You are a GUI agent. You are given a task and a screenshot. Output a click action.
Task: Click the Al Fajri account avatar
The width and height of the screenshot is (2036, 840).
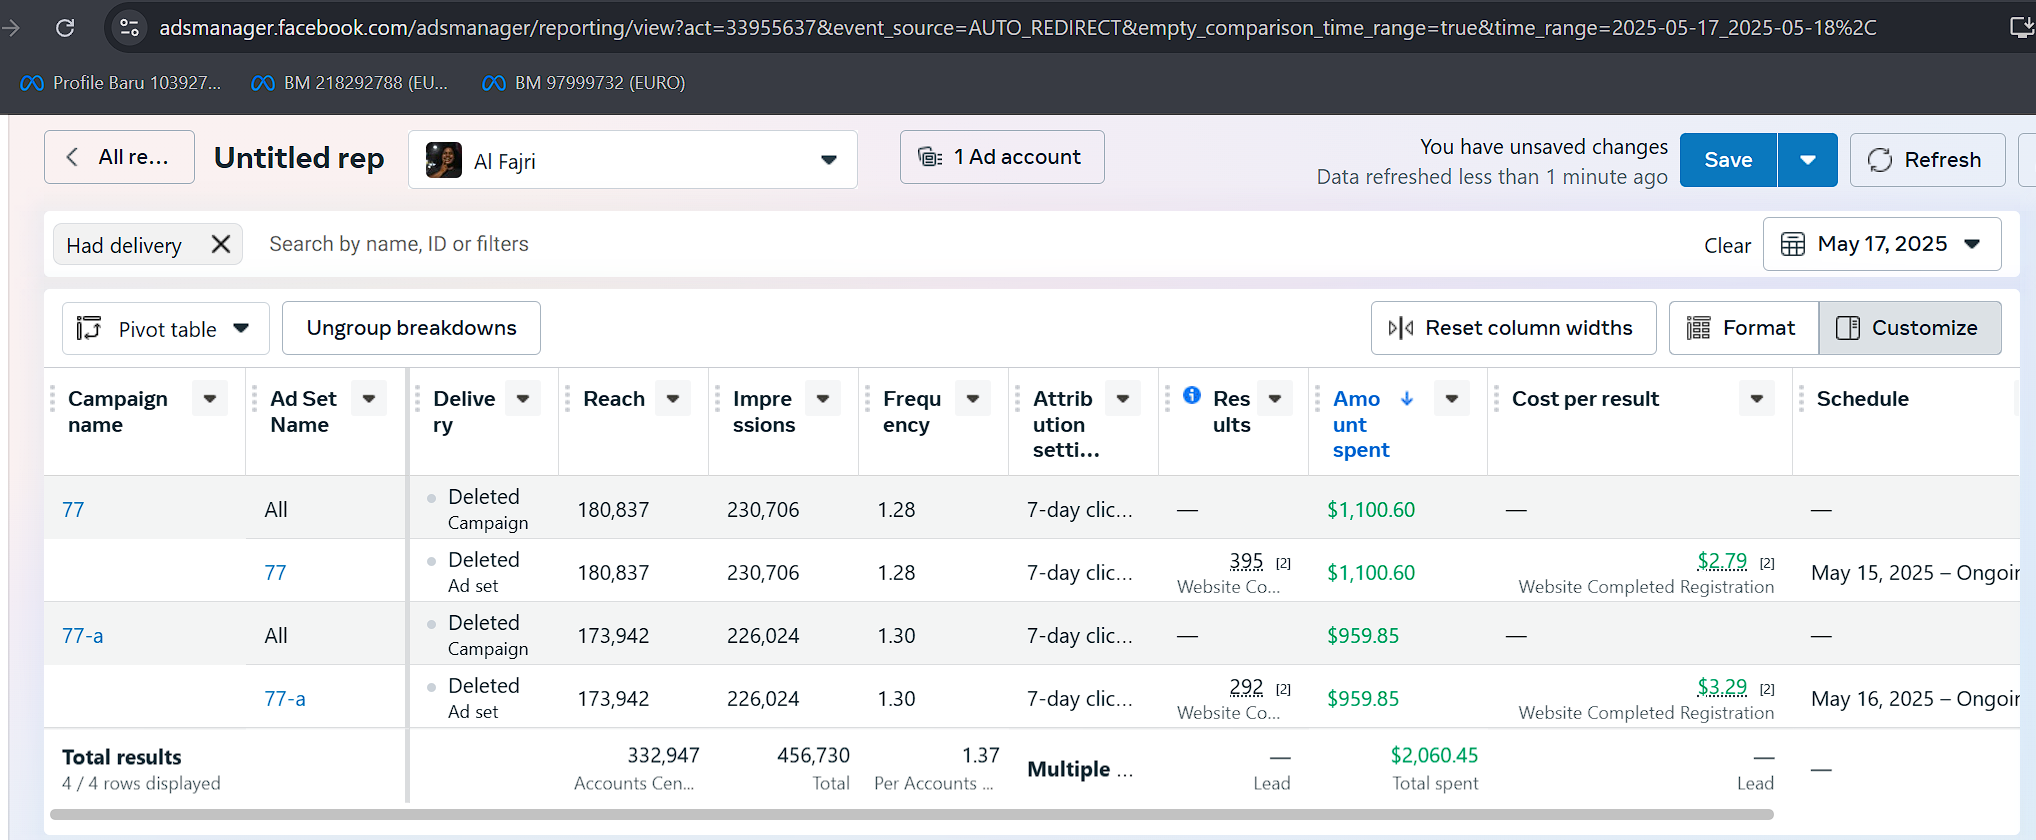(x=443, y=160)
